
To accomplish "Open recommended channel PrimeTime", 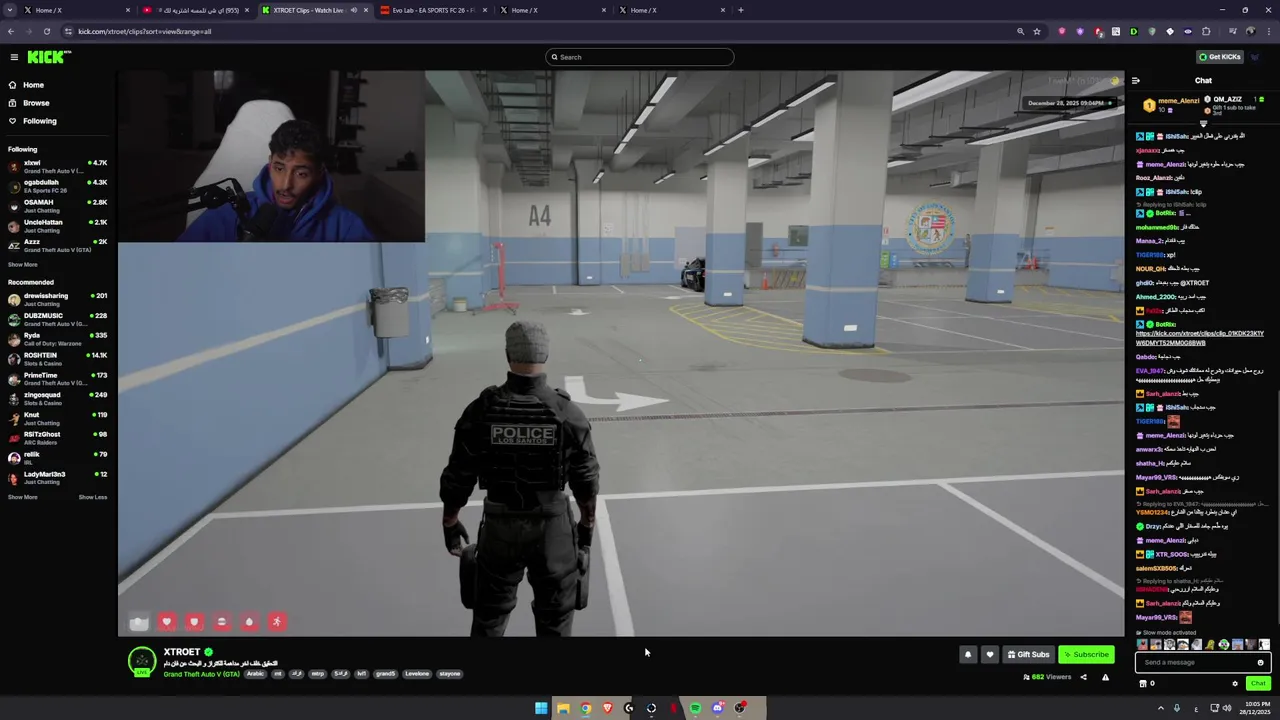I will (58, 379).
